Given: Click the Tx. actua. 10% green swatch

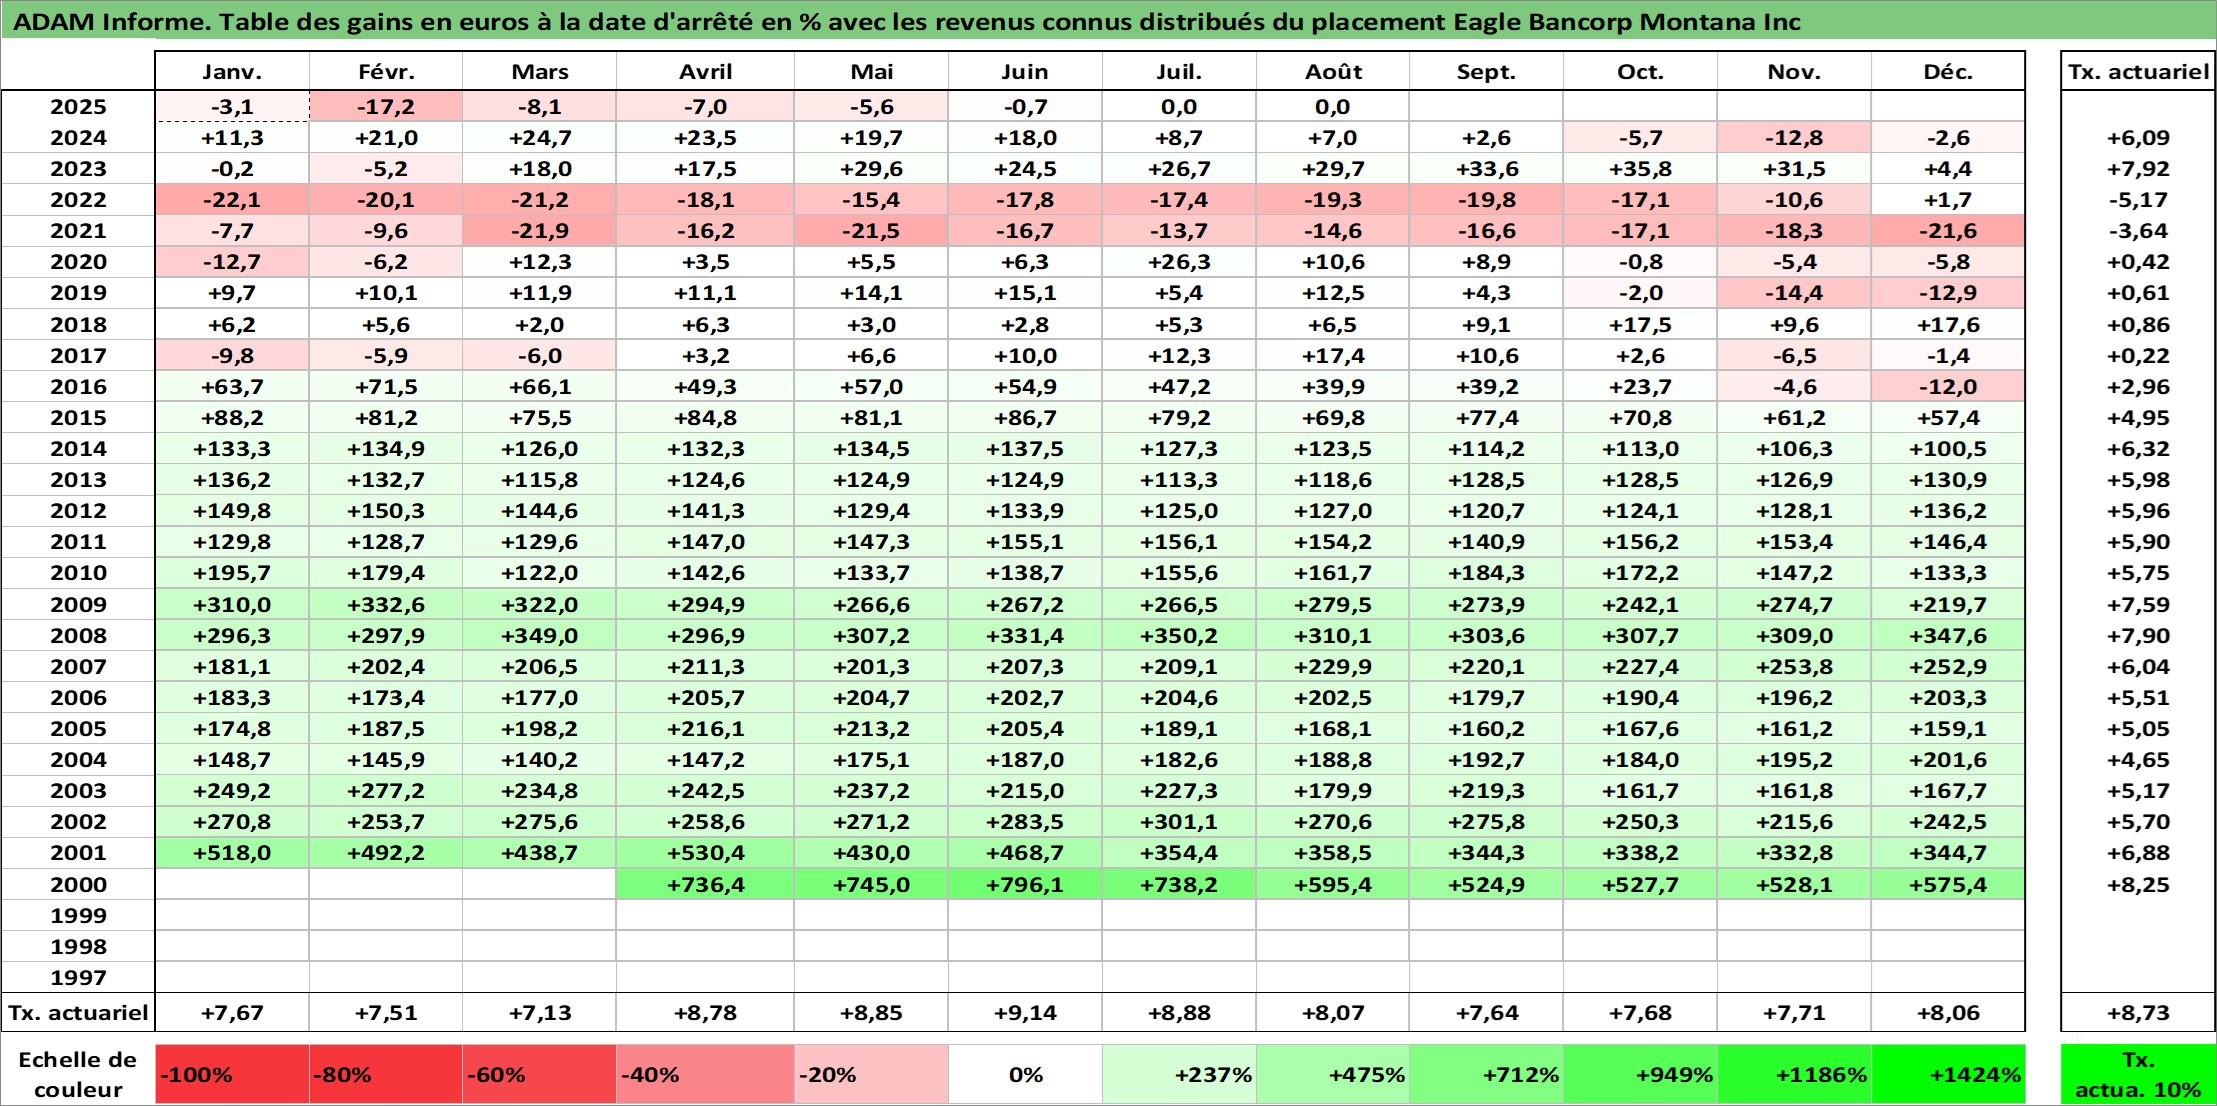Looking at the screenshot, I should click(x=2138, y=1075).
